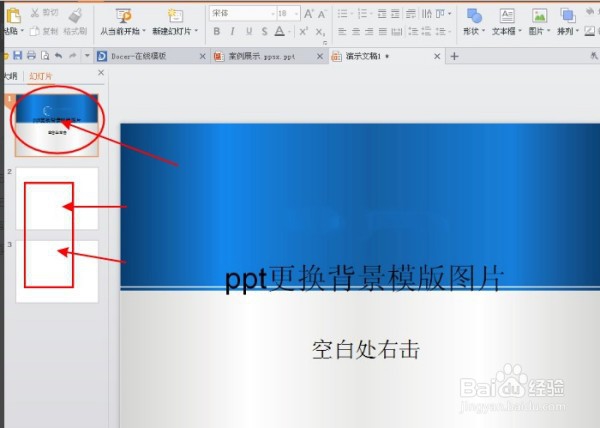Toggle Underline formatting
The height and width of the screenshot is (428, 600).
pyautogui.click(x=249, y=31)
